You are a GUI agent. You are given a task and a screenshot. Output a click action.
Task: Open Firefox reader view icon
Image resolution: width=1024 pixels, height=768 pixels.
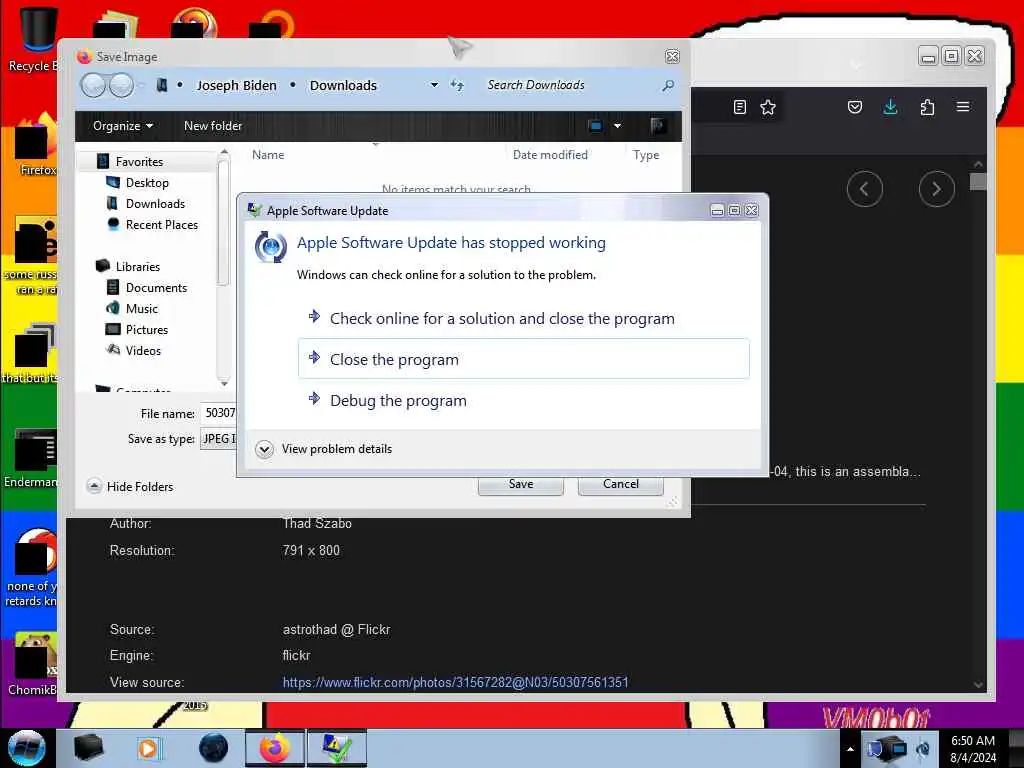click(x=739, y=107)
